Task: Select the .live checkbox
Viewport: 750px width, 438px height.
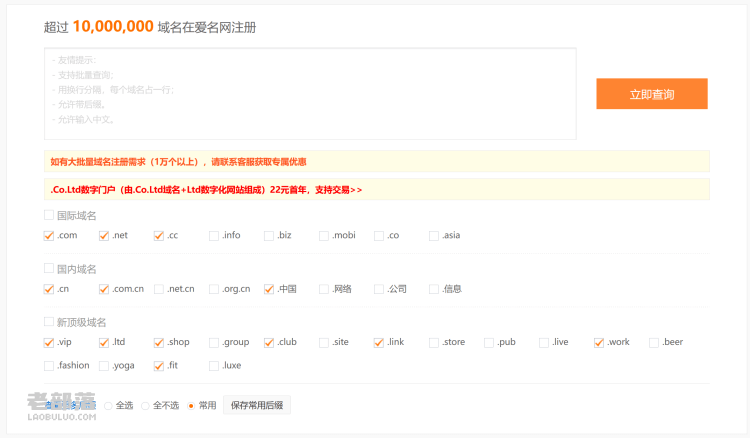Action: coord(544,342)
